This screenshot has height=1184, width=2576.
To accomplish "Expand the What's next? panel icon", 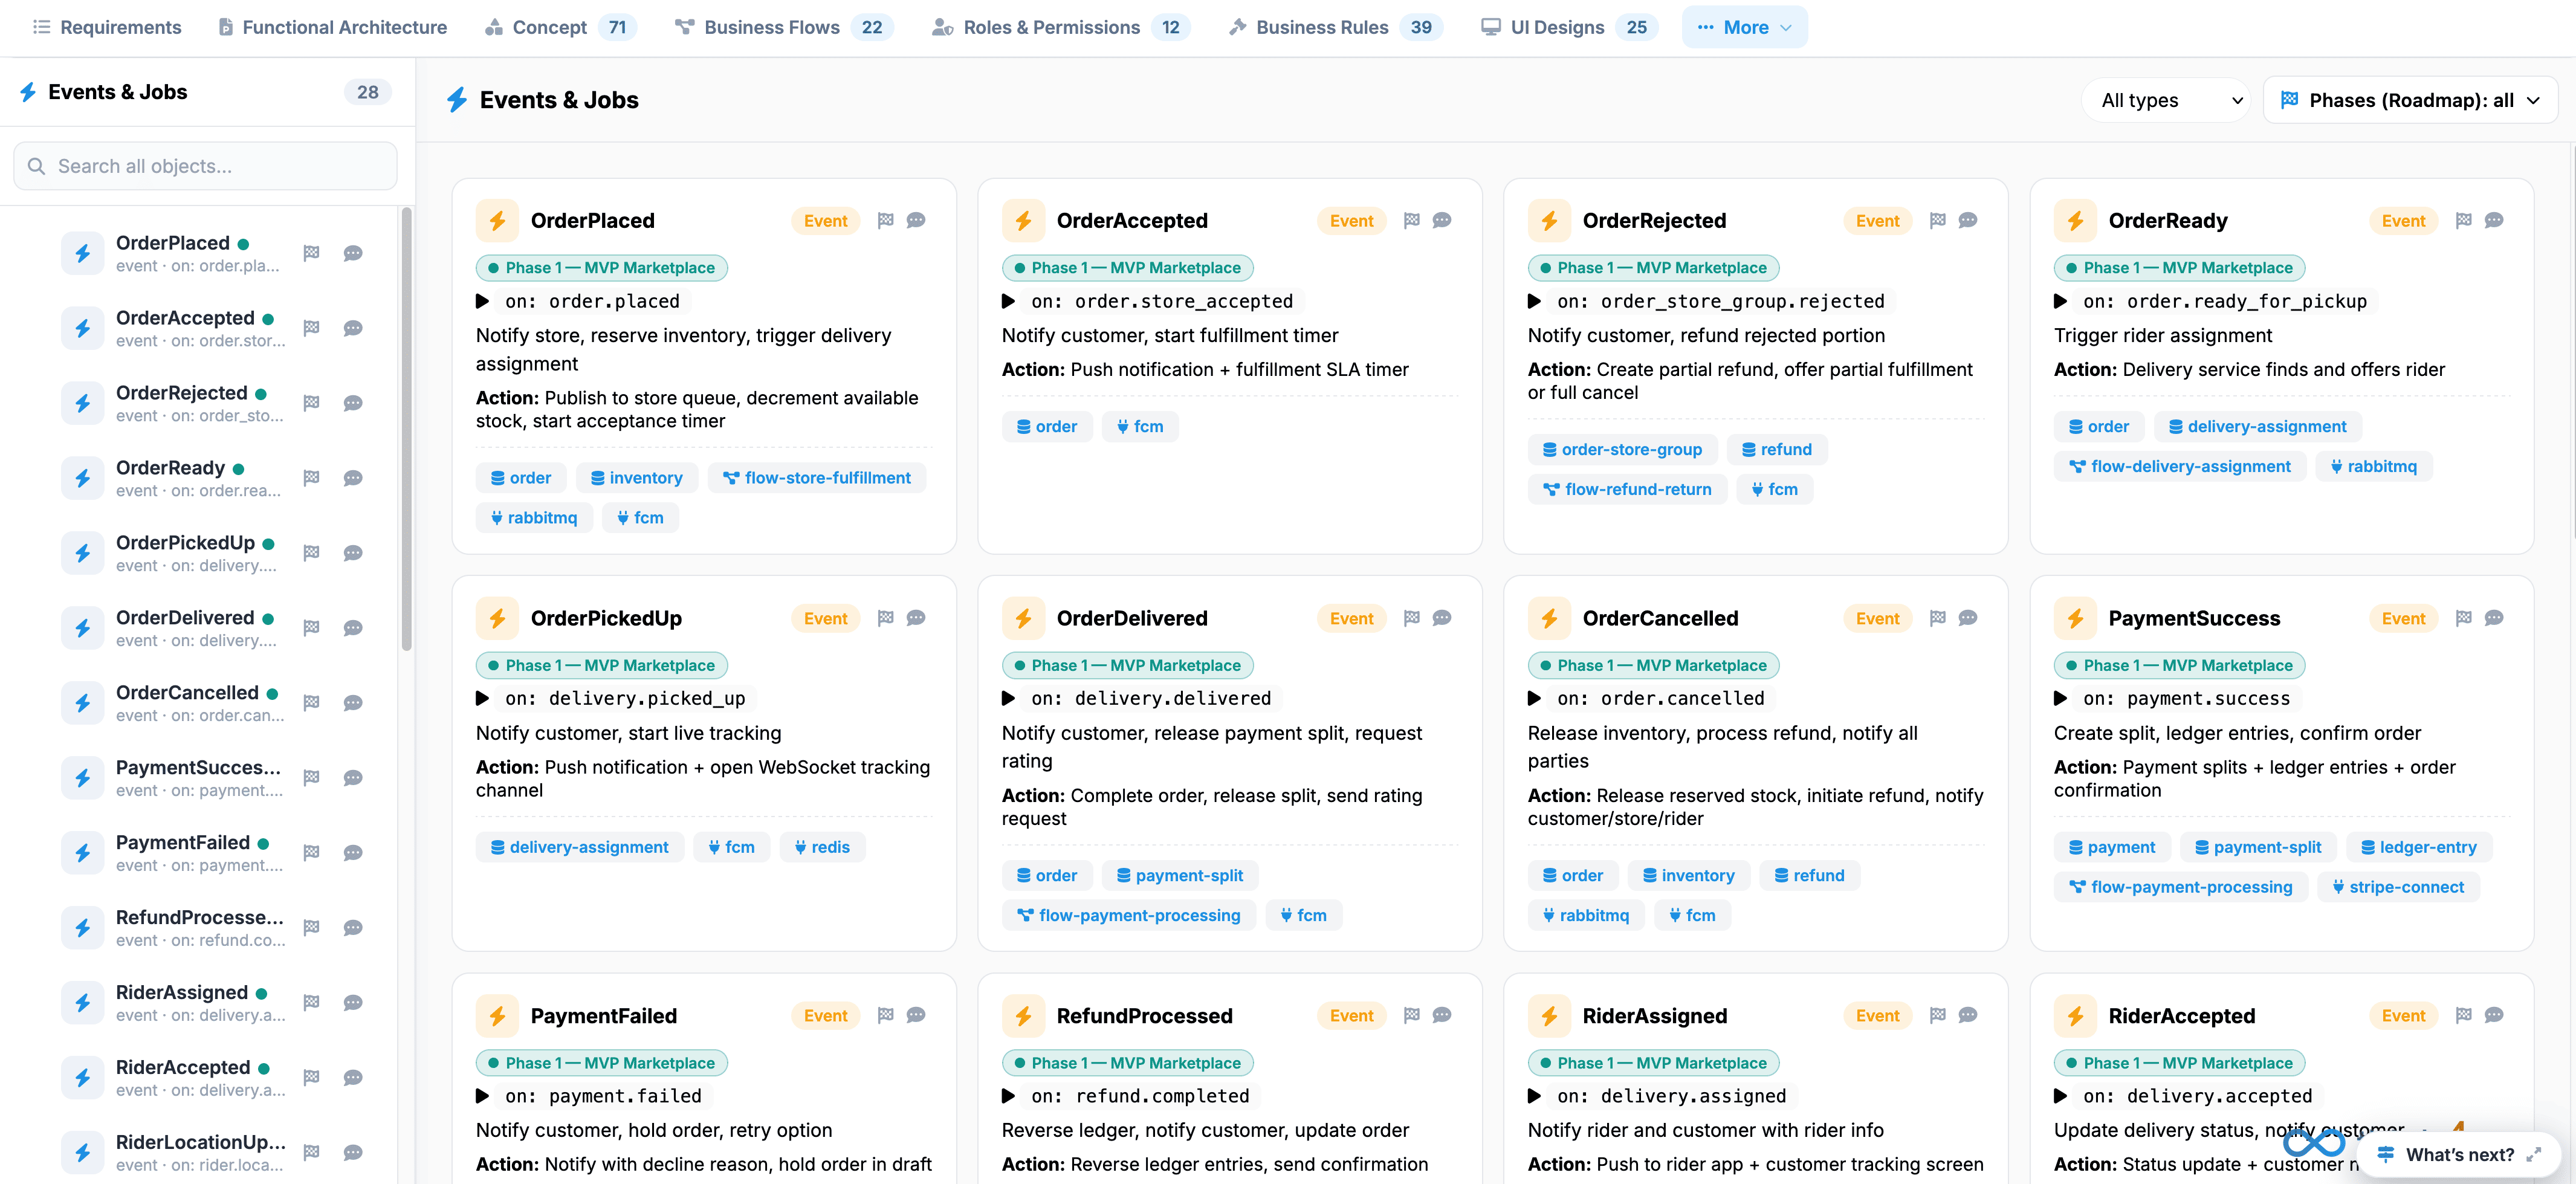I will [x=2533, y=1155].
